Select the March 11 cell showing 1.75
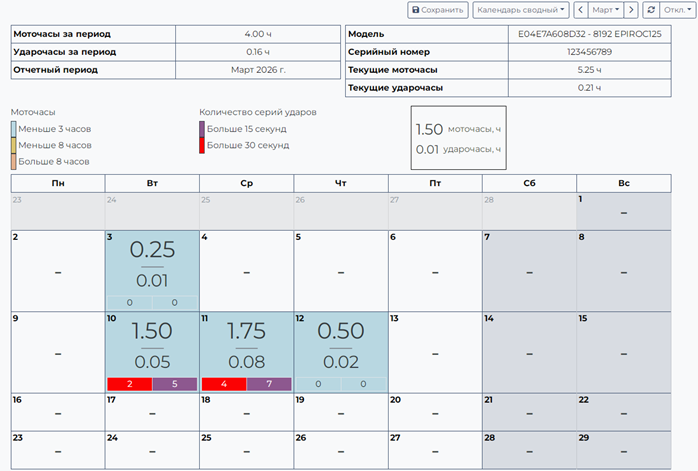 click(246, 345)
